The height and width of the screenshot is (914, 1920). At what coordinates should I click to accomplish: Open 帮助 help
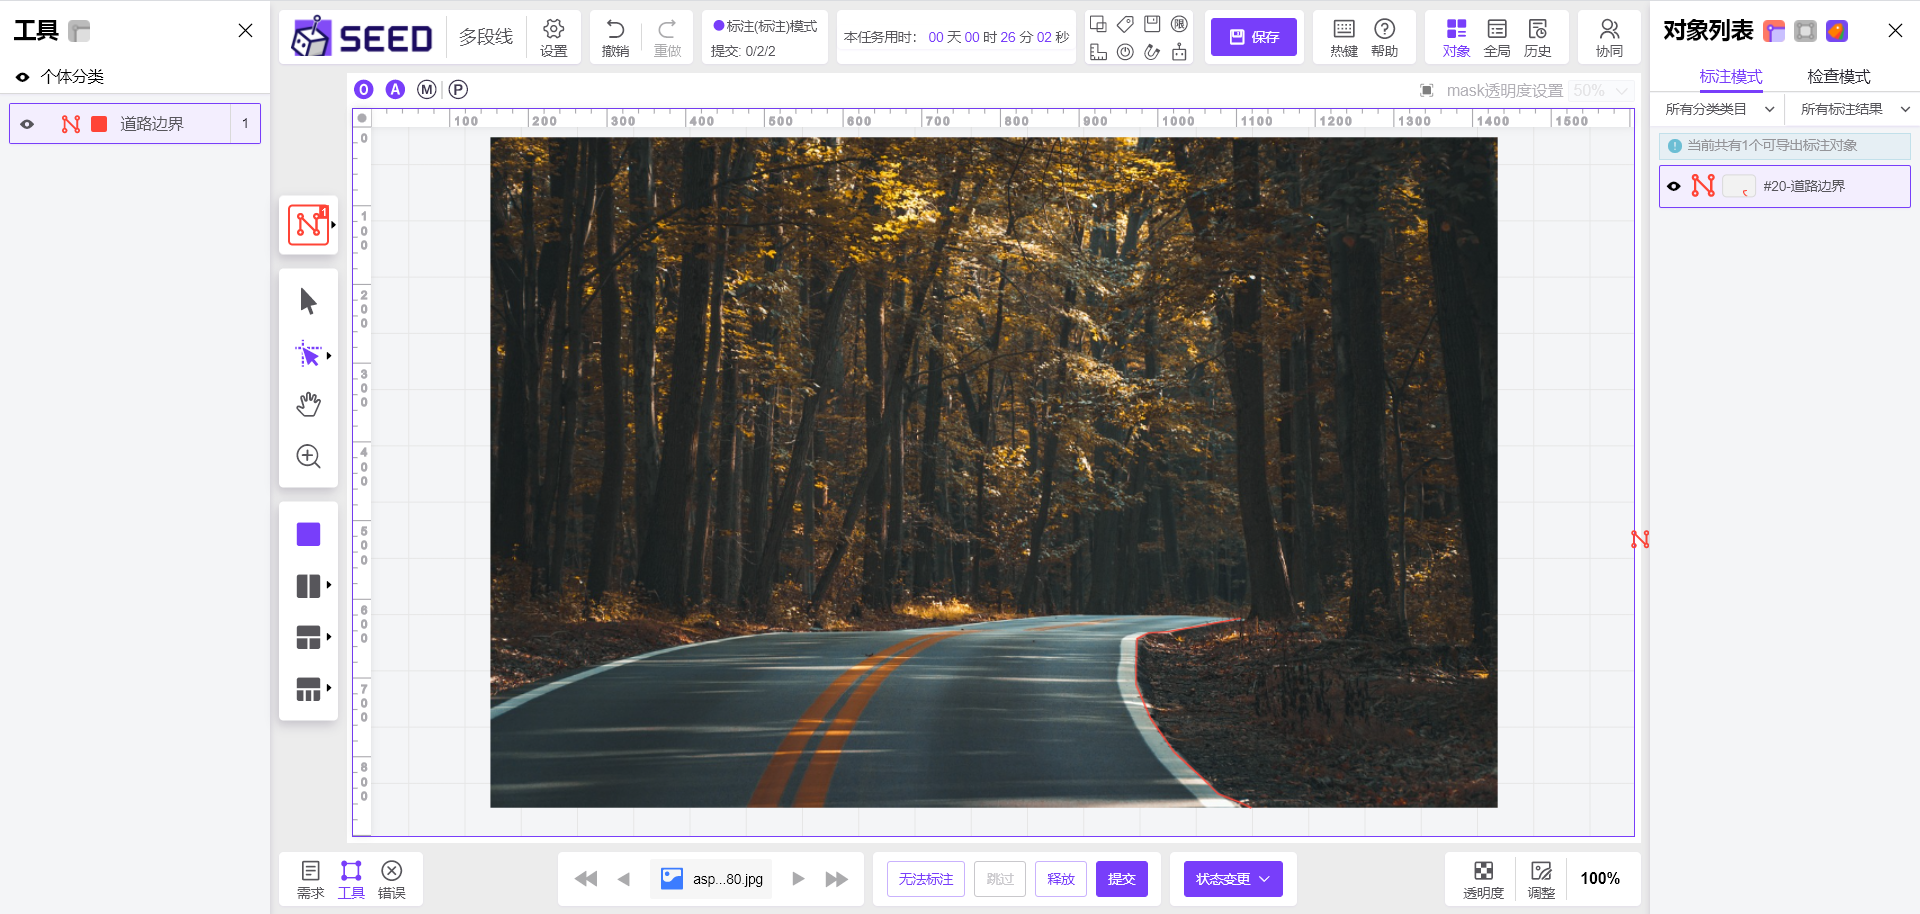1384,37
